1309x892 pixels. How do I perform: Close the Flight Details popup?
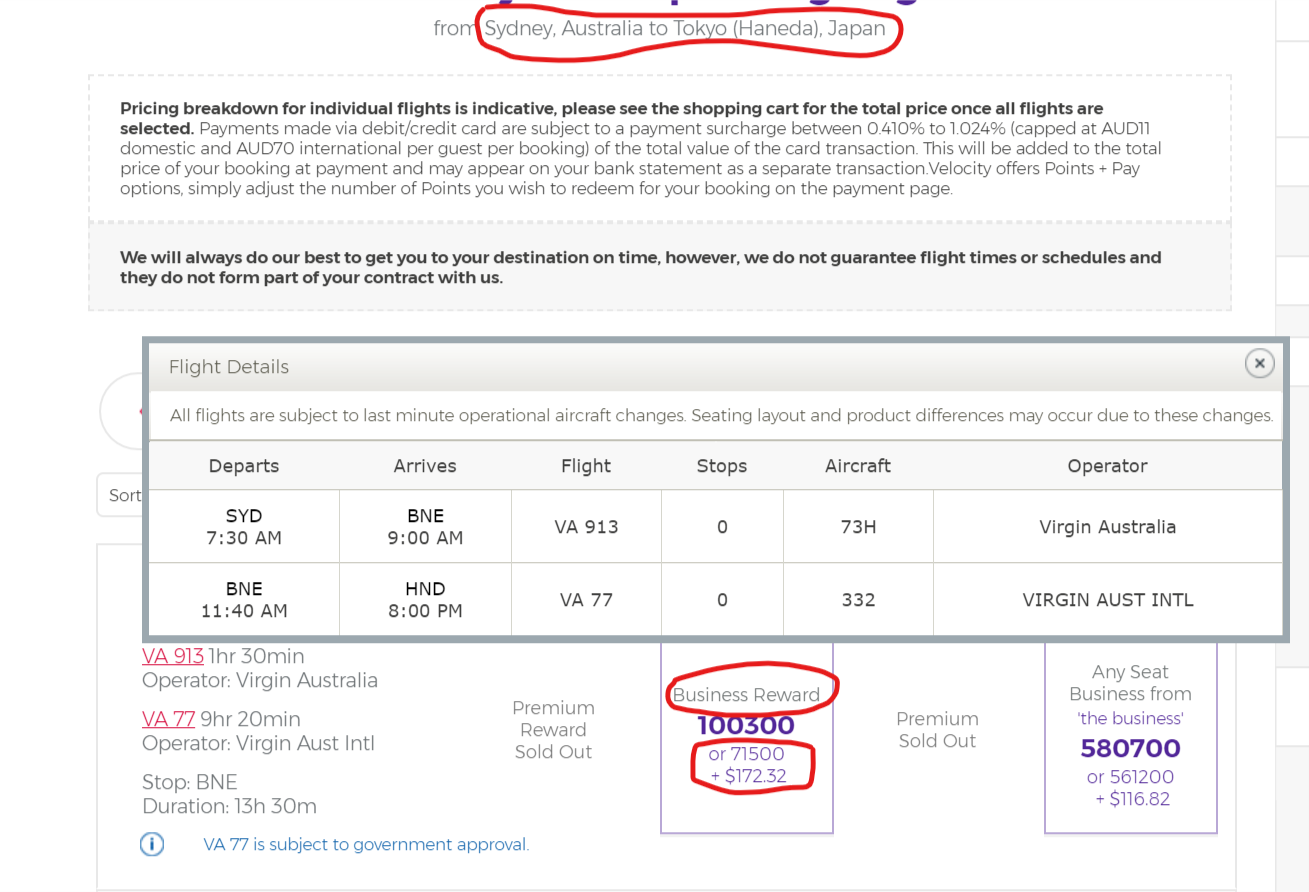[1259, 363]
